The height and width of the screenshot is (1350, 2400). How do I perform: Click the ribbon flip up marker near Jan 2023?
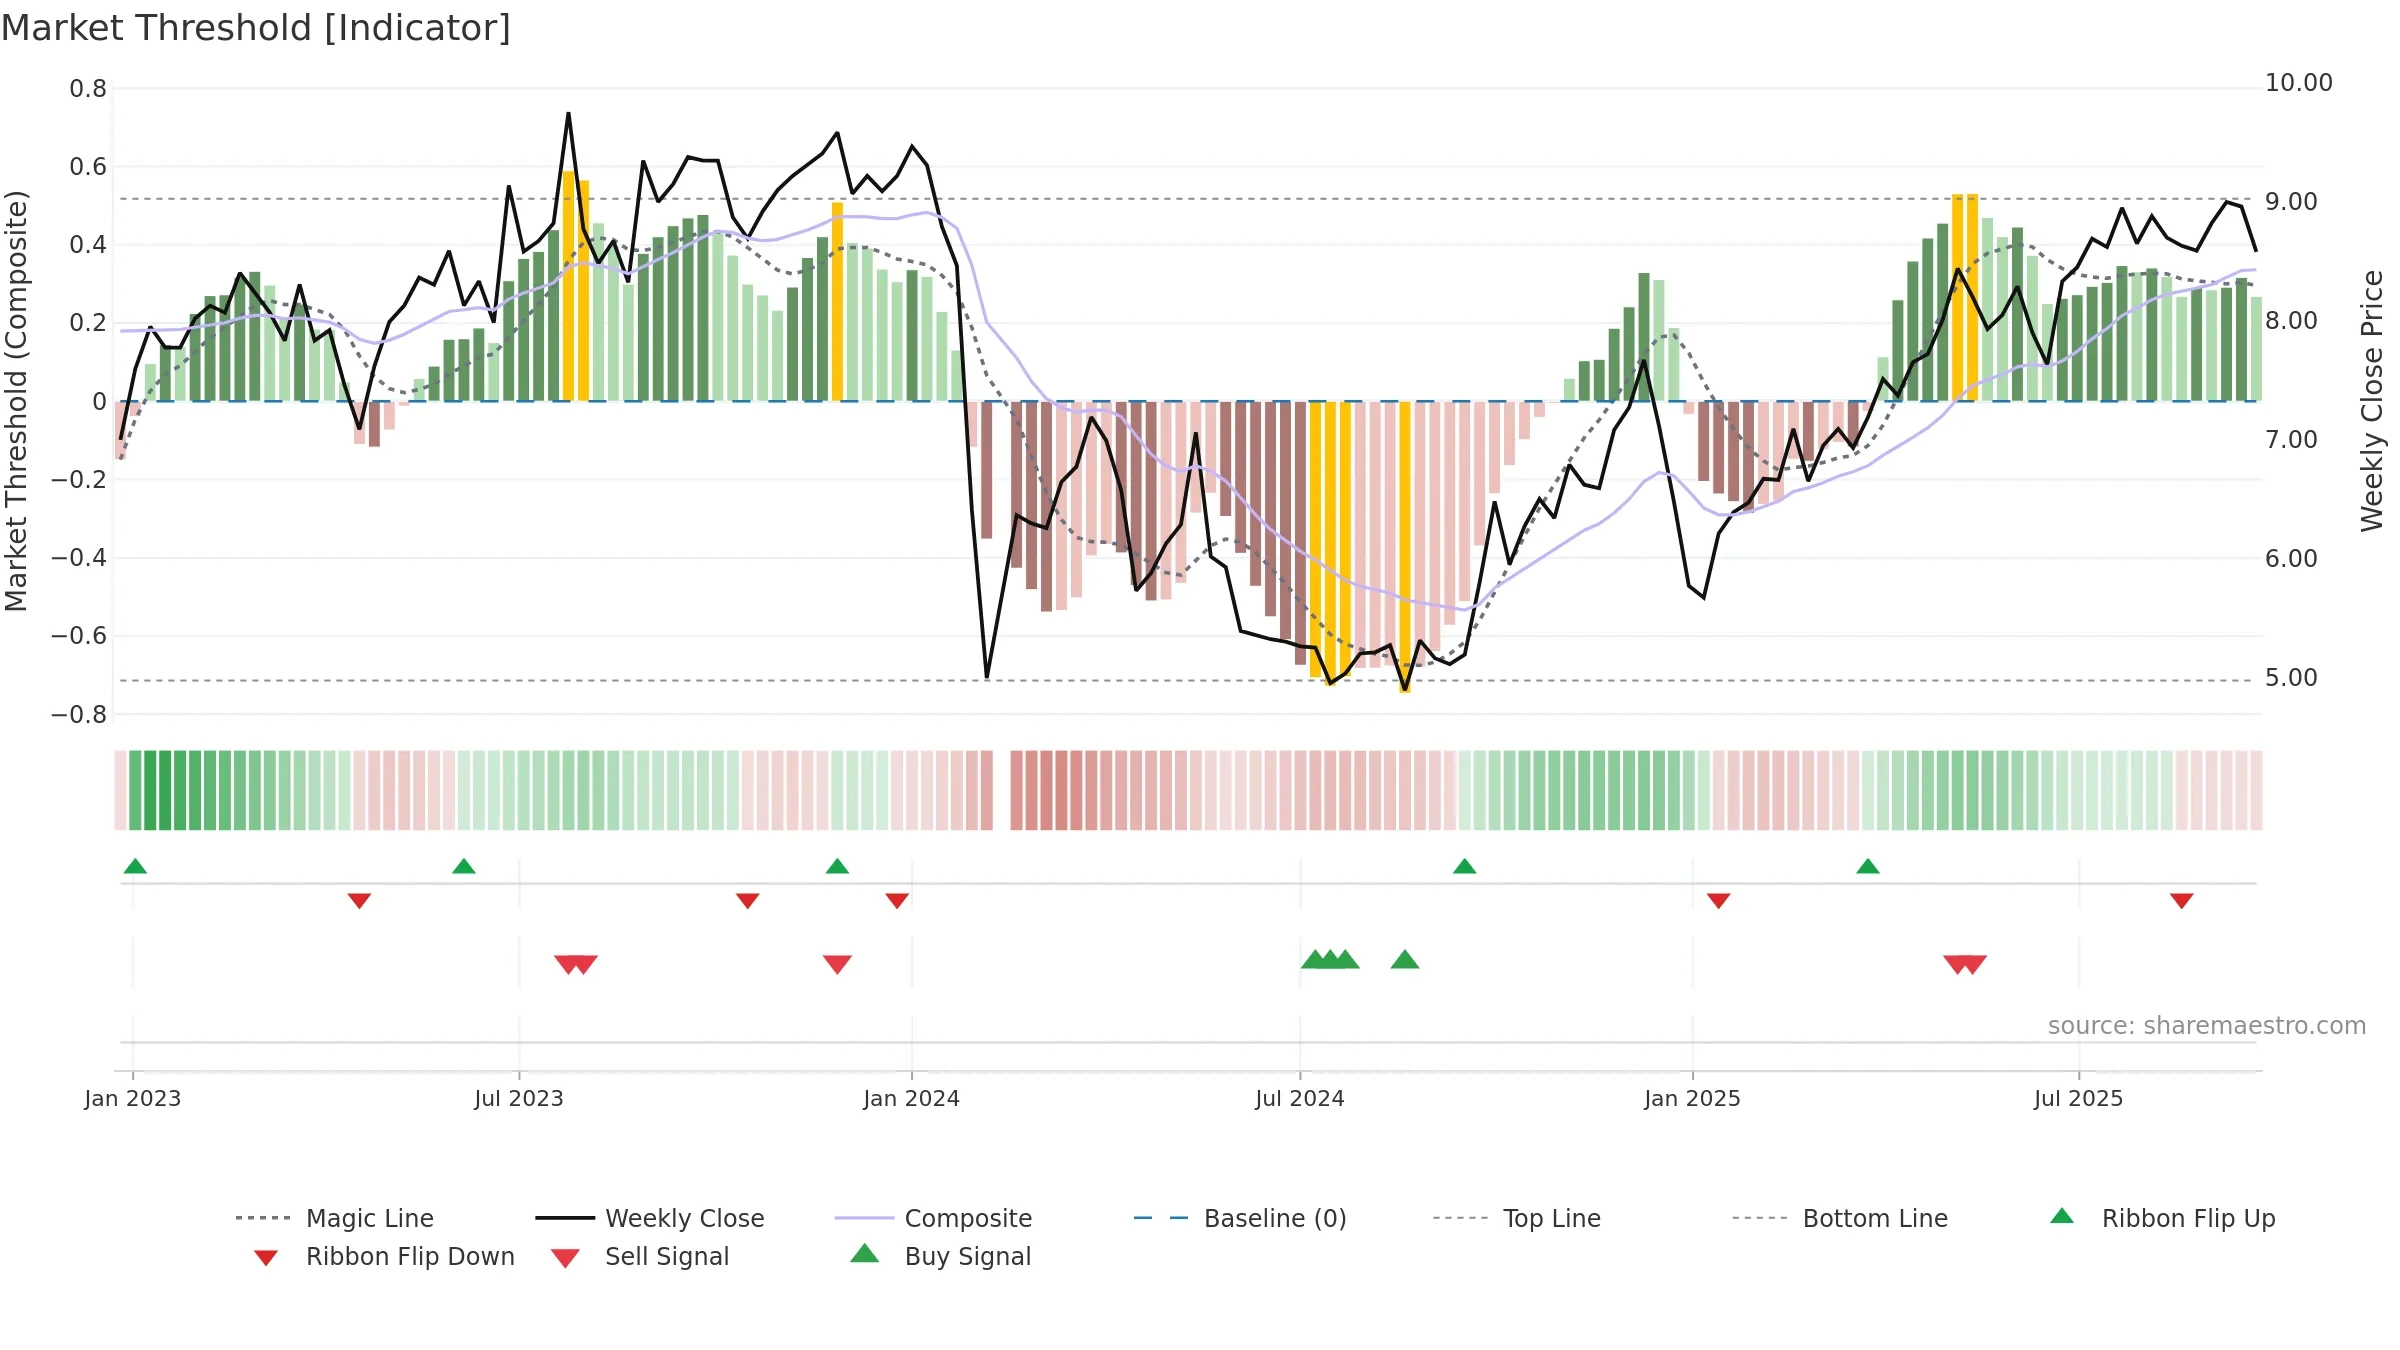point(135,866)
